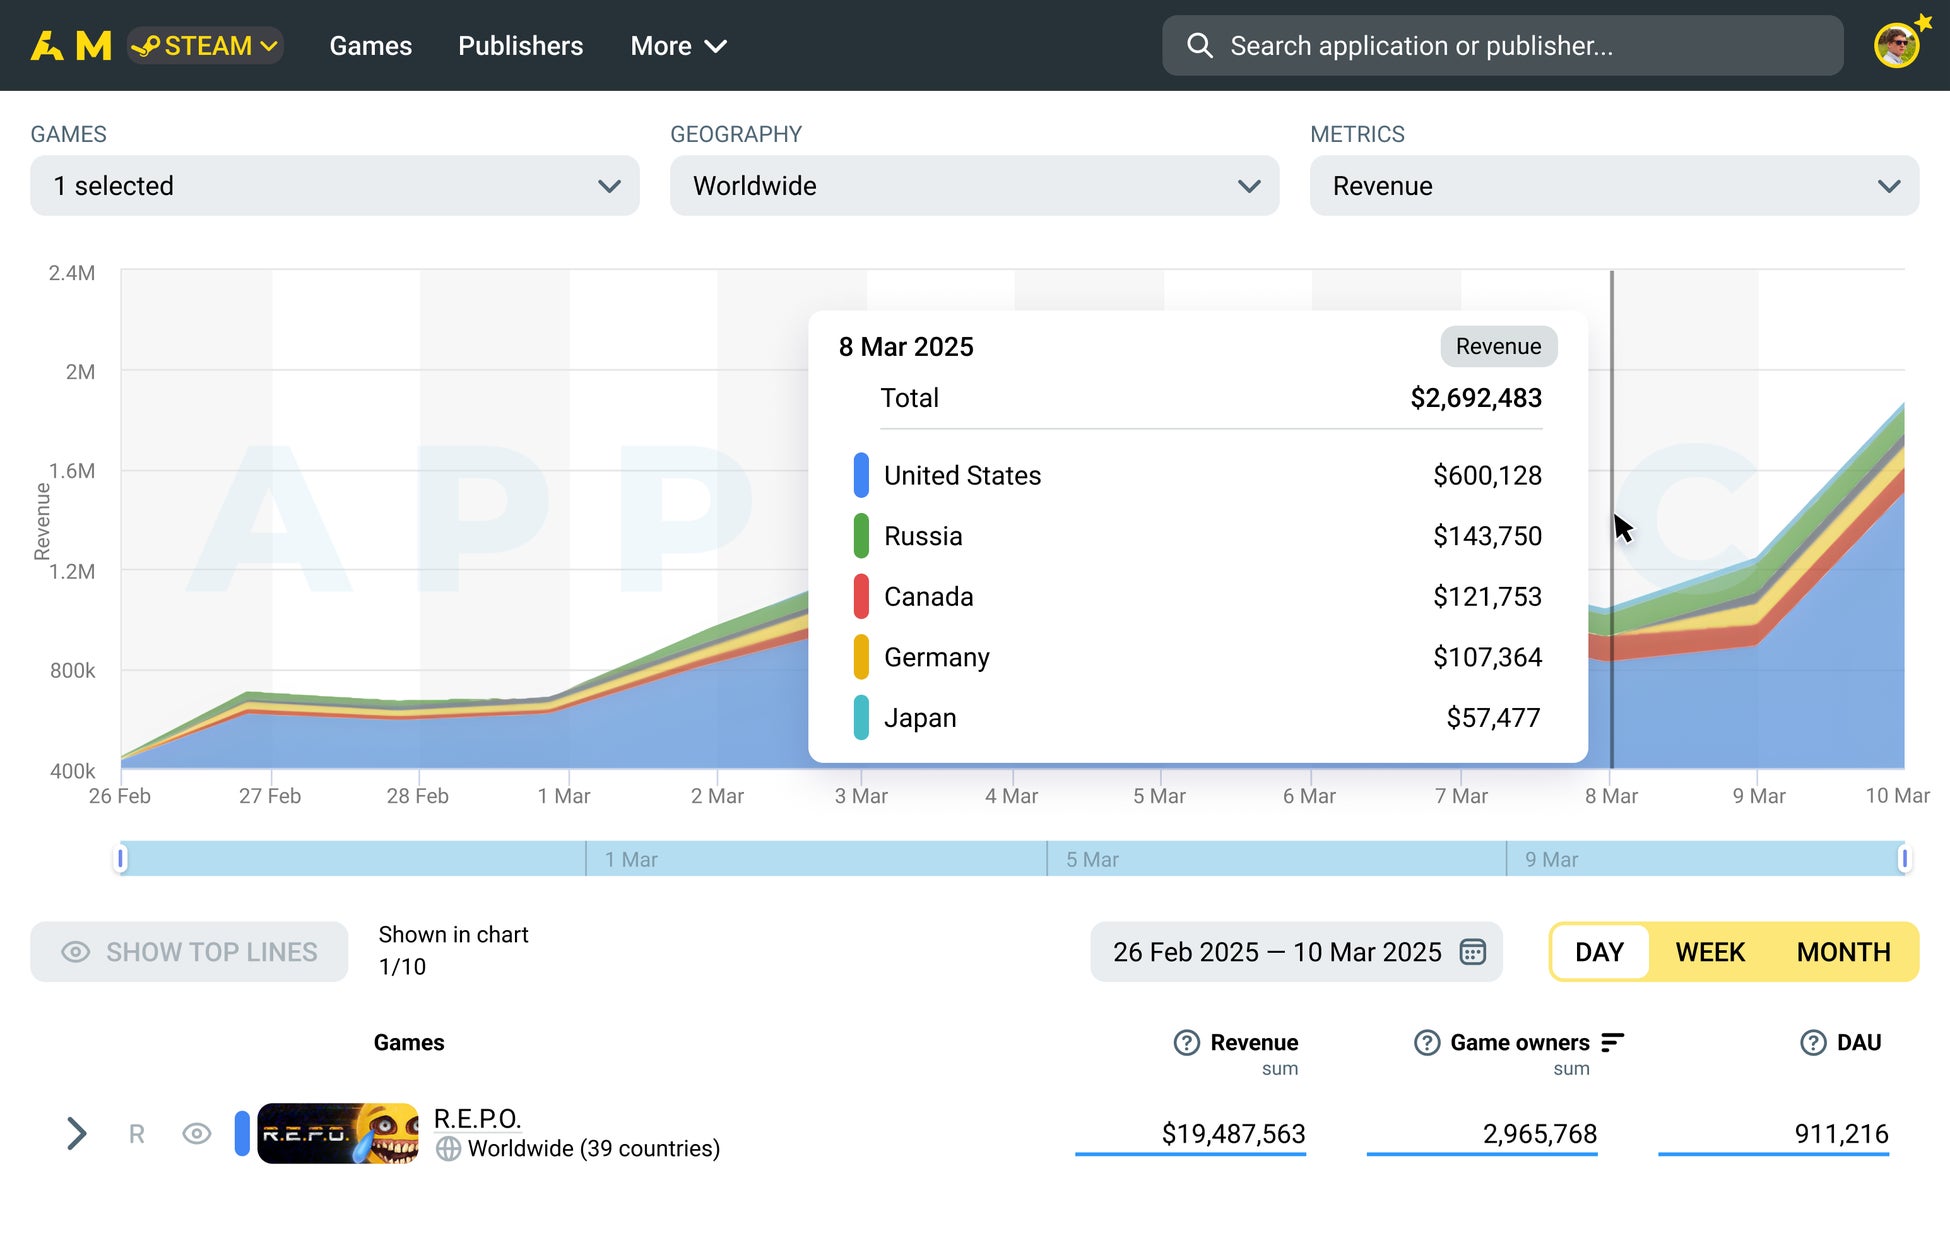Click the visibility eye icon for R.E.P.O.
Screen dimensions: 1950x1238
(x=195, y=1133)
